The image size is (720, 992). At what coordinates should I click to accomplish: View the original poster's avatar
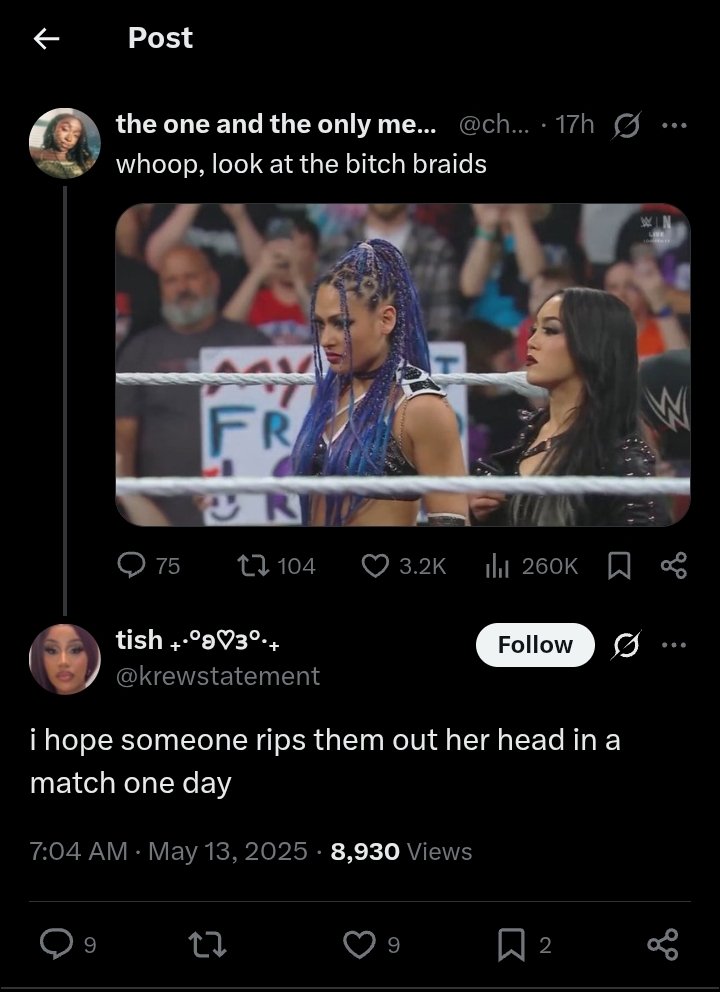(x=65, y=143)
